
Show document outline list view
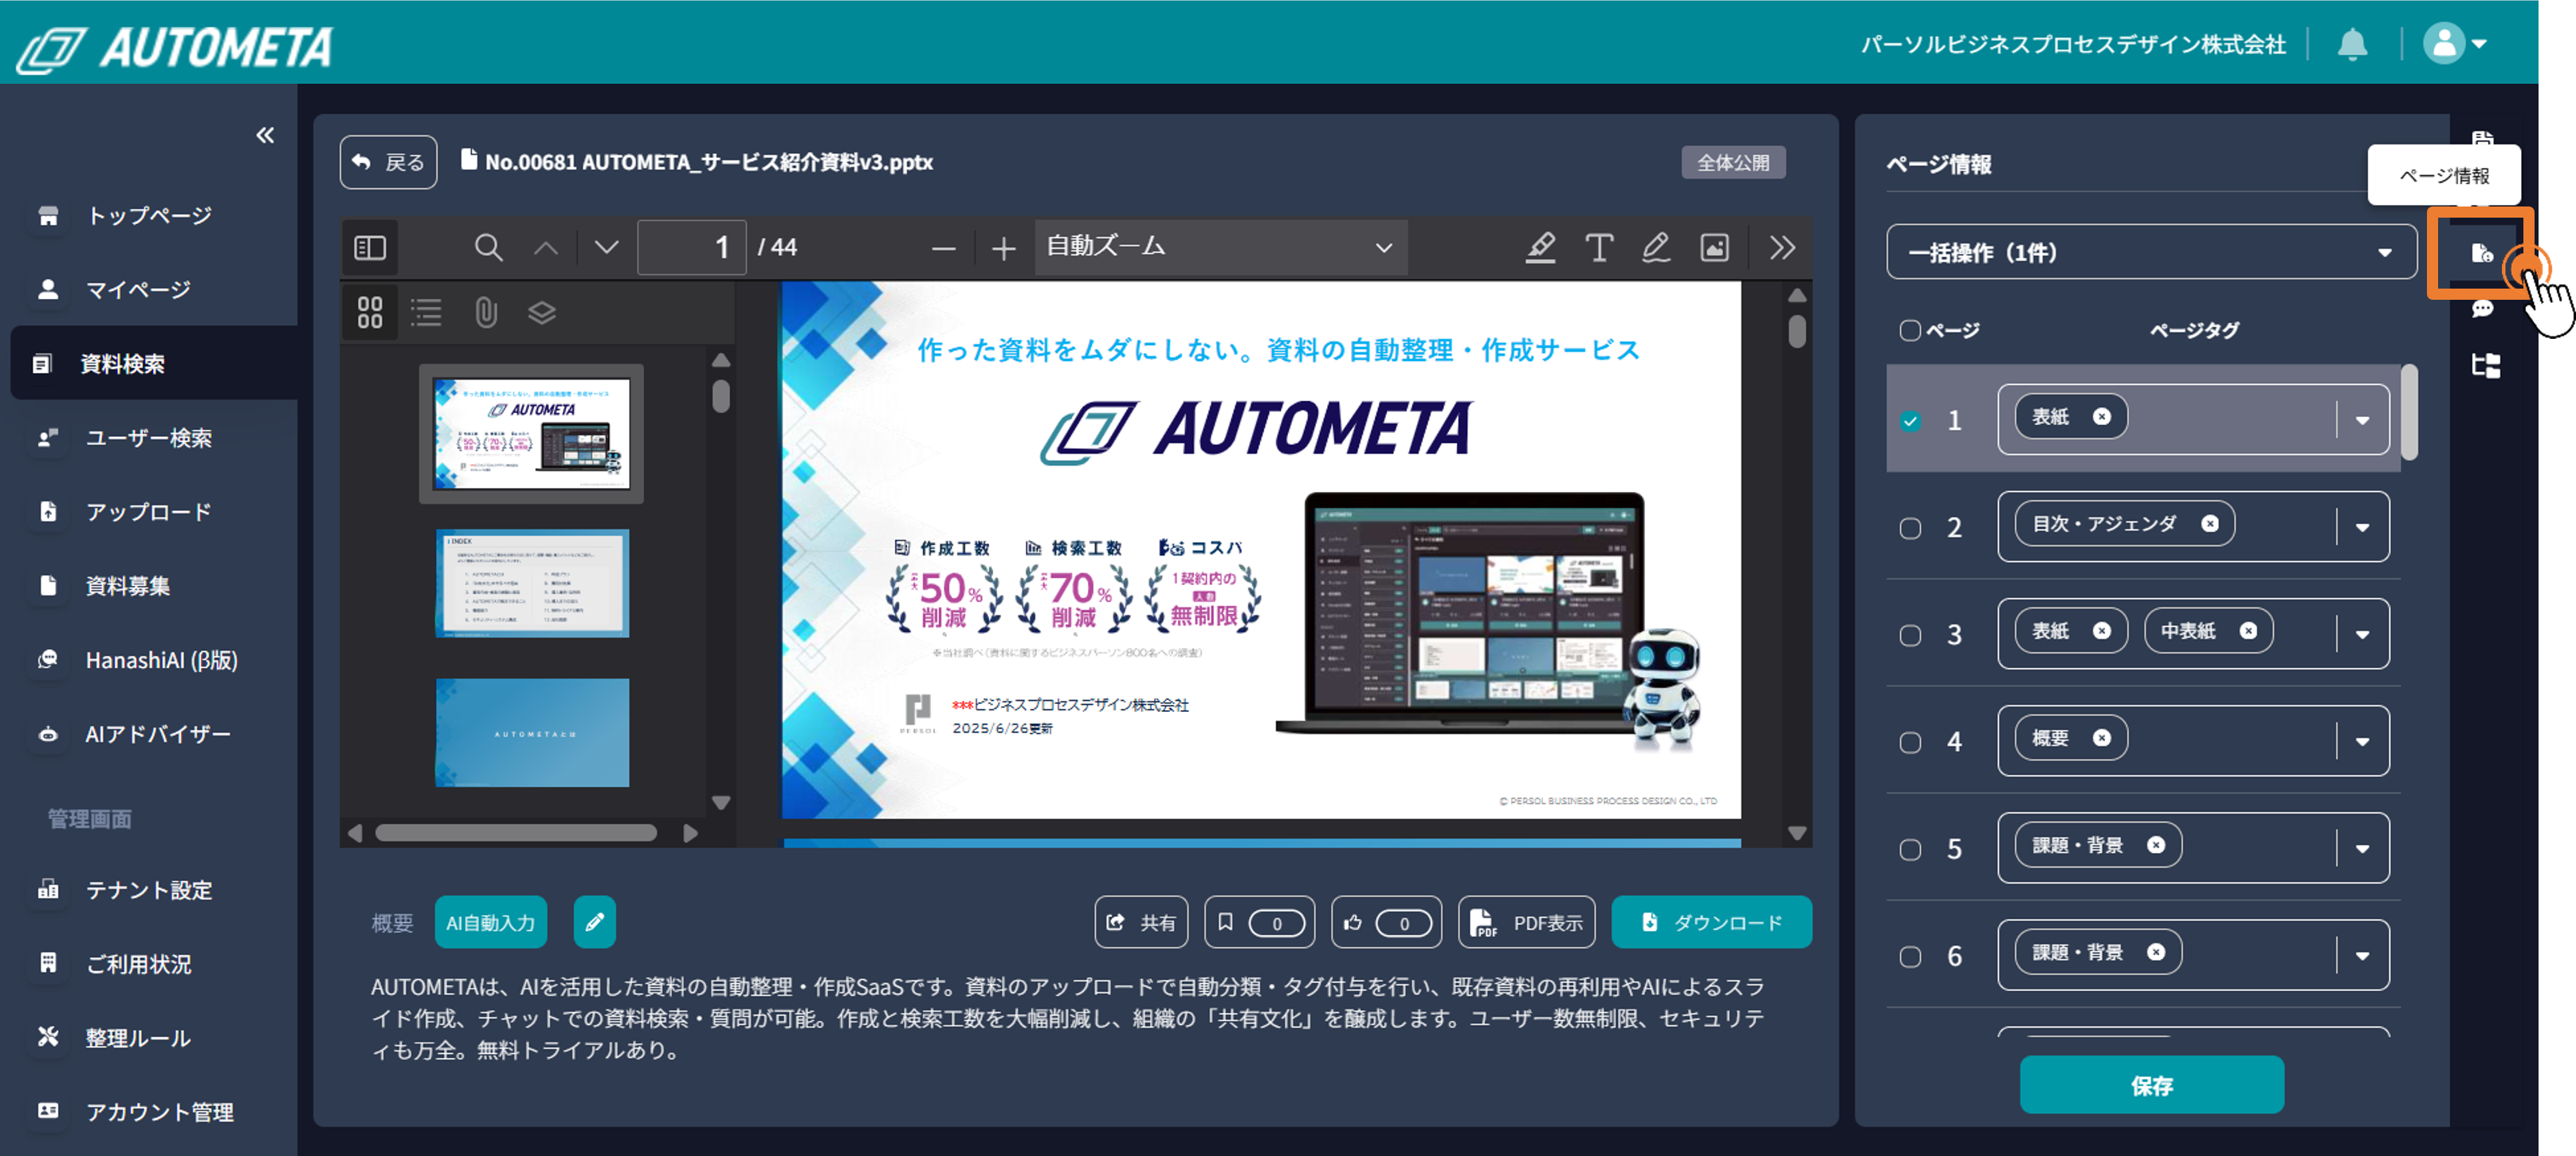coord(426,312)
